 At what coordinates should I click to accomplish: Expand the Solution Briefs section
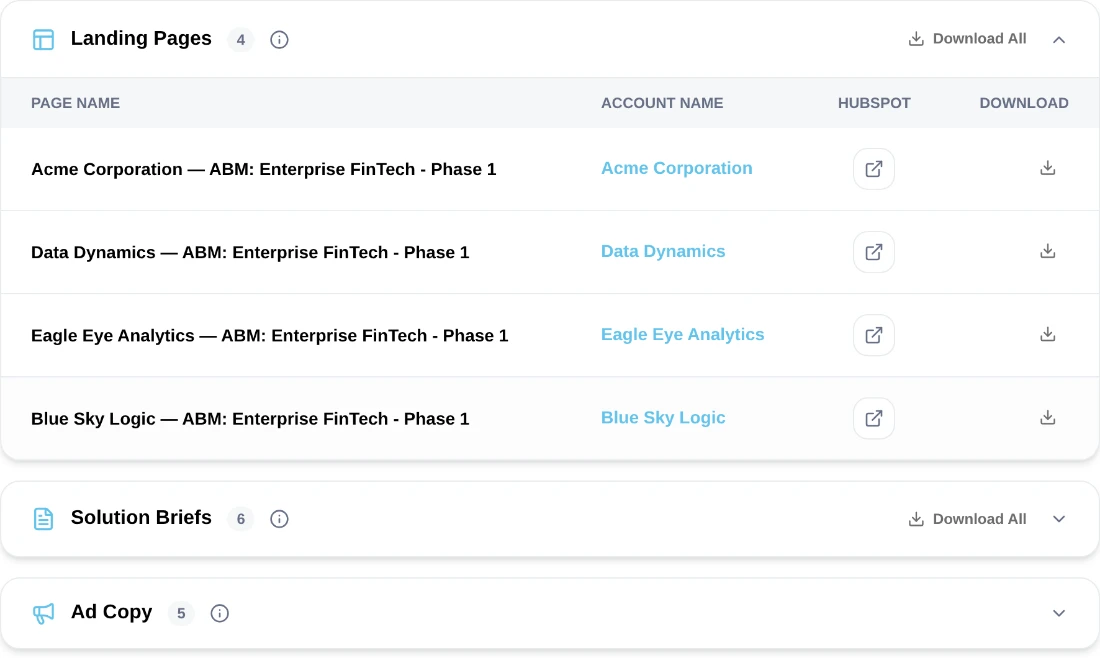[x=1059, y=519]
